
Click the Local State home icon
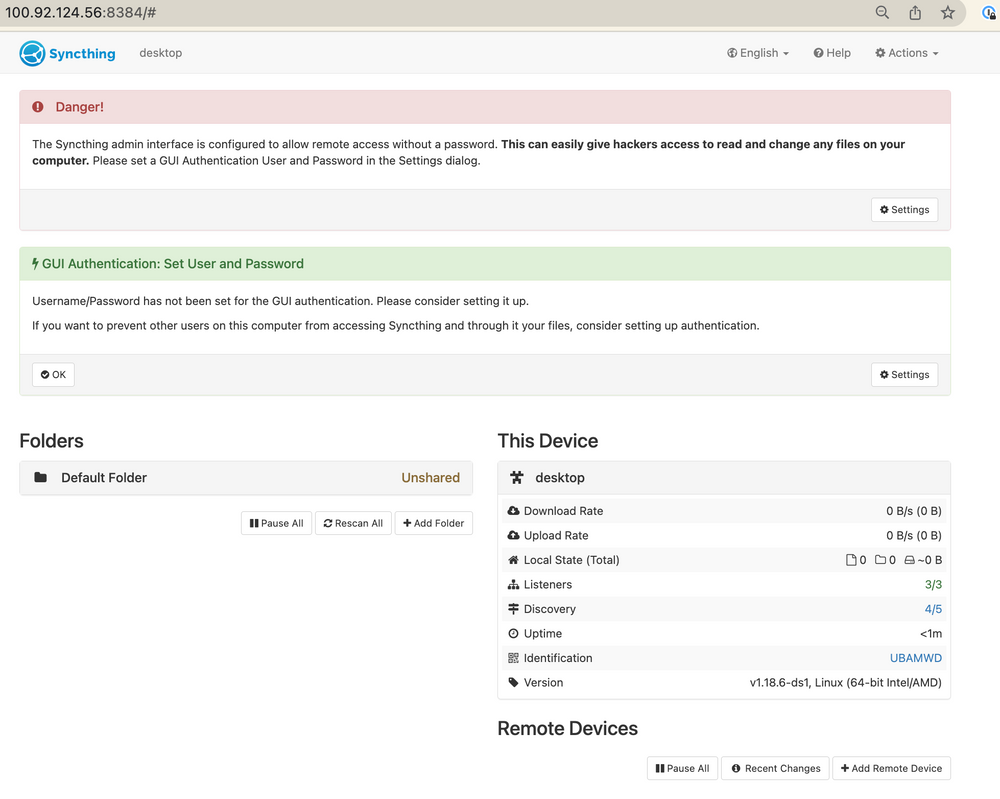513,559
